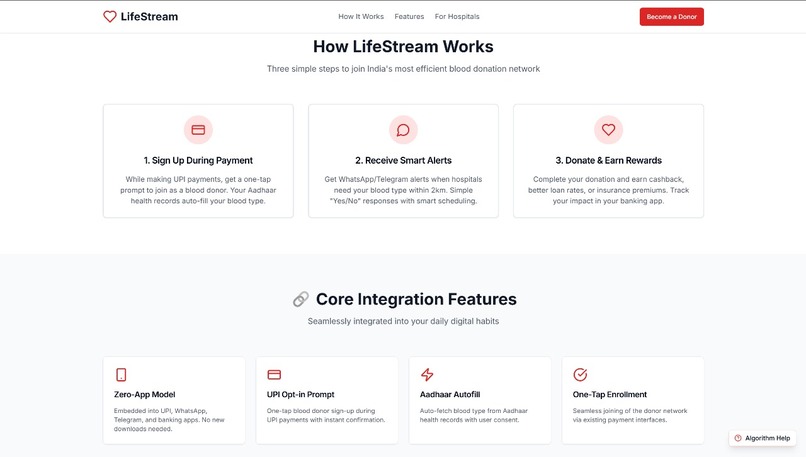Click the One-tap blood donor sign-up description
Screen dimensions: 806x457
(325, 415)
